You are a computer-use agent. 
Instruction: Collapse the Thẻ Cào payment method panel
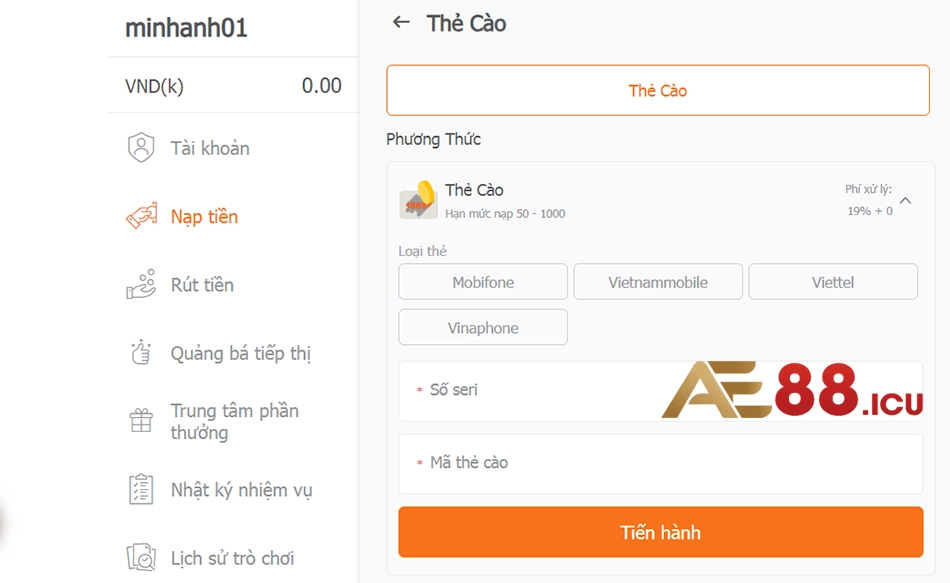click(x=905, y=199)
